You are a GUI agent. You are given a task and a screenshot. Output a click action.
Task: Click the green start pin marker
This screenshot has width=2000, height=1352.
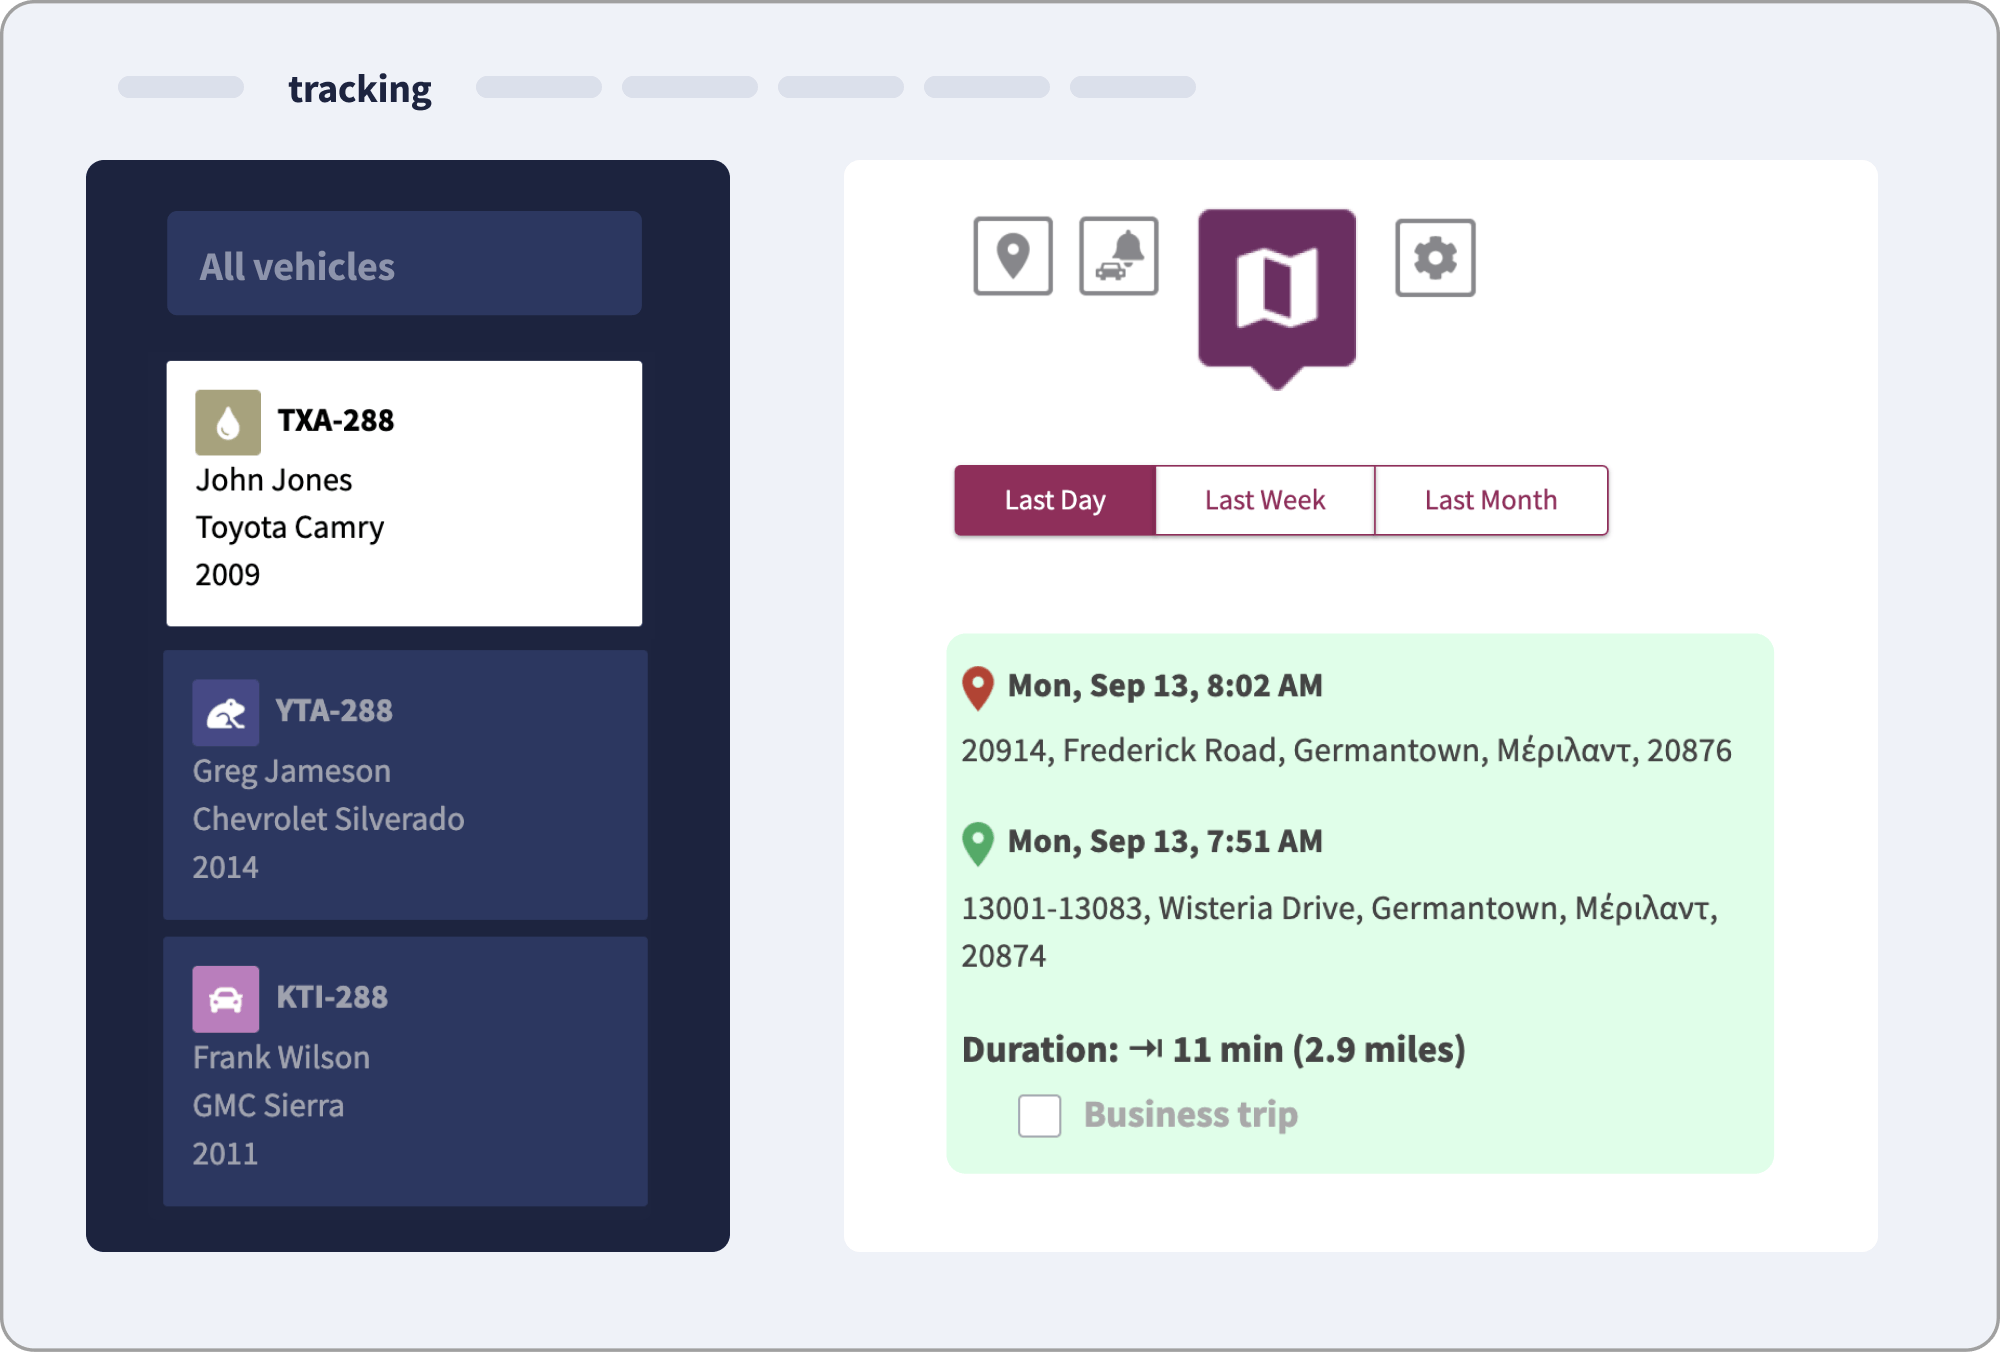[977, 843]
